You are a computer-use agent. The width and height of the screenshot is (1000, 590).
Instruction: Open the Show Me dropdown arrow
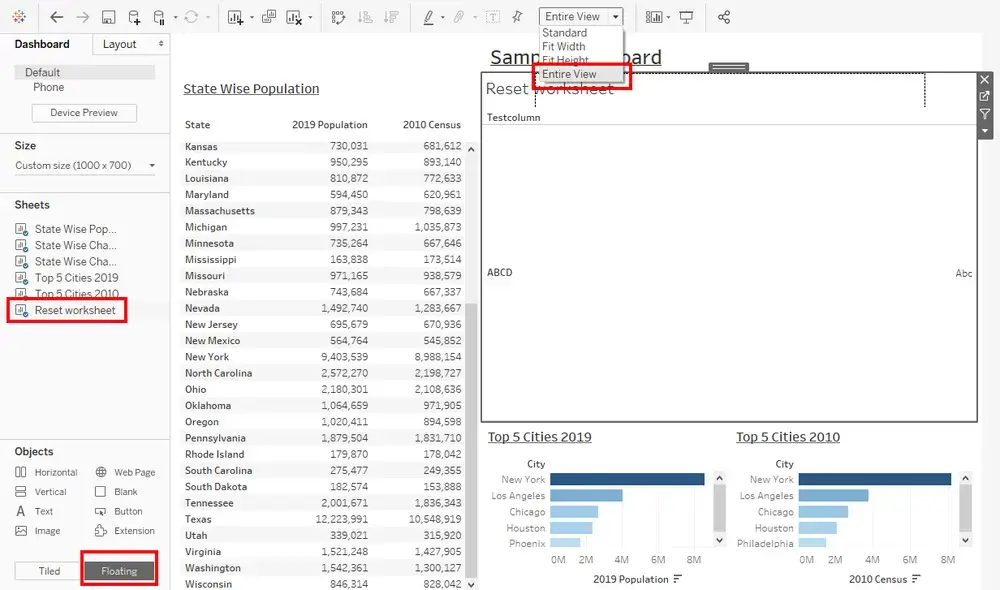668,17
